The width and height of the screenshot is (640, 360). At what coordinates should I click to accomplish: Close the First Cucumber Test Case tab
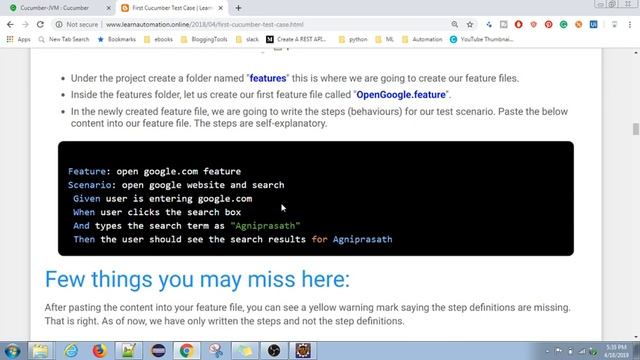(220, 8)
